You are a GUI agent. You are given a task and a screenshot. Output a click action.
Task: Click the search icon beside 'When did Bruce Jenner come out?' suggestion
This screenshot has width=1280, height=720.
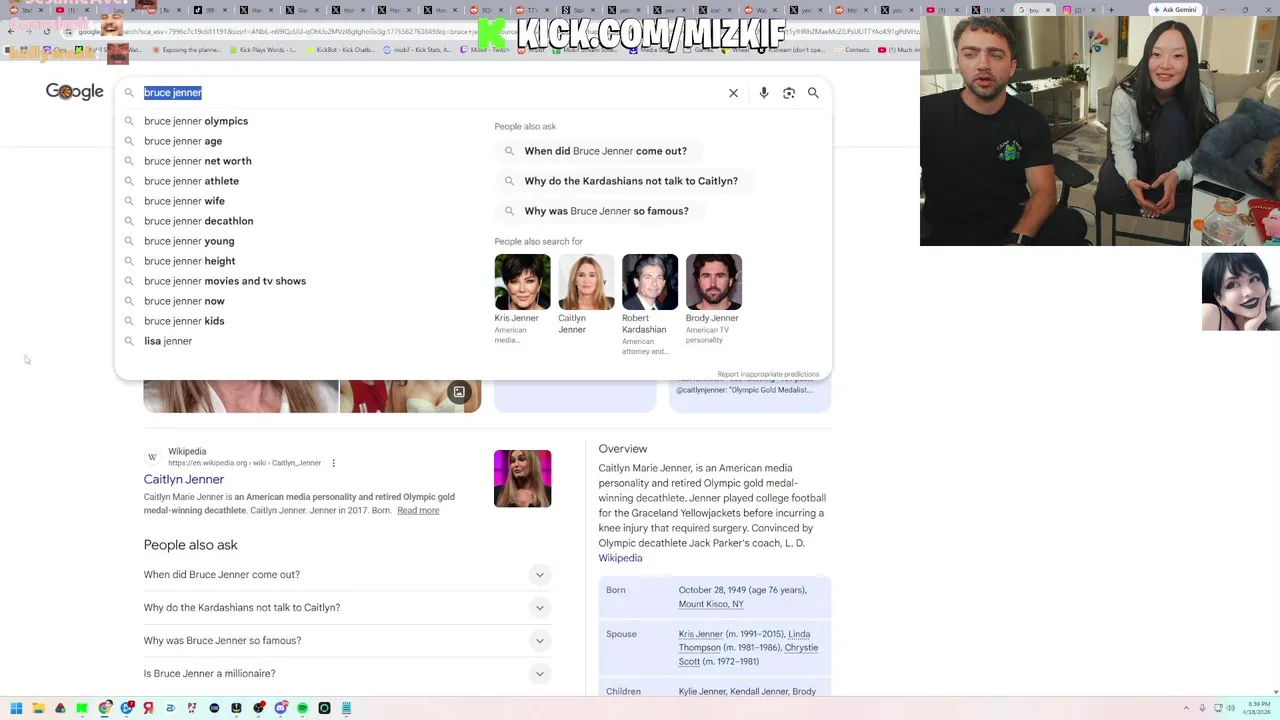pyautogui.click(x=509, y=151)
